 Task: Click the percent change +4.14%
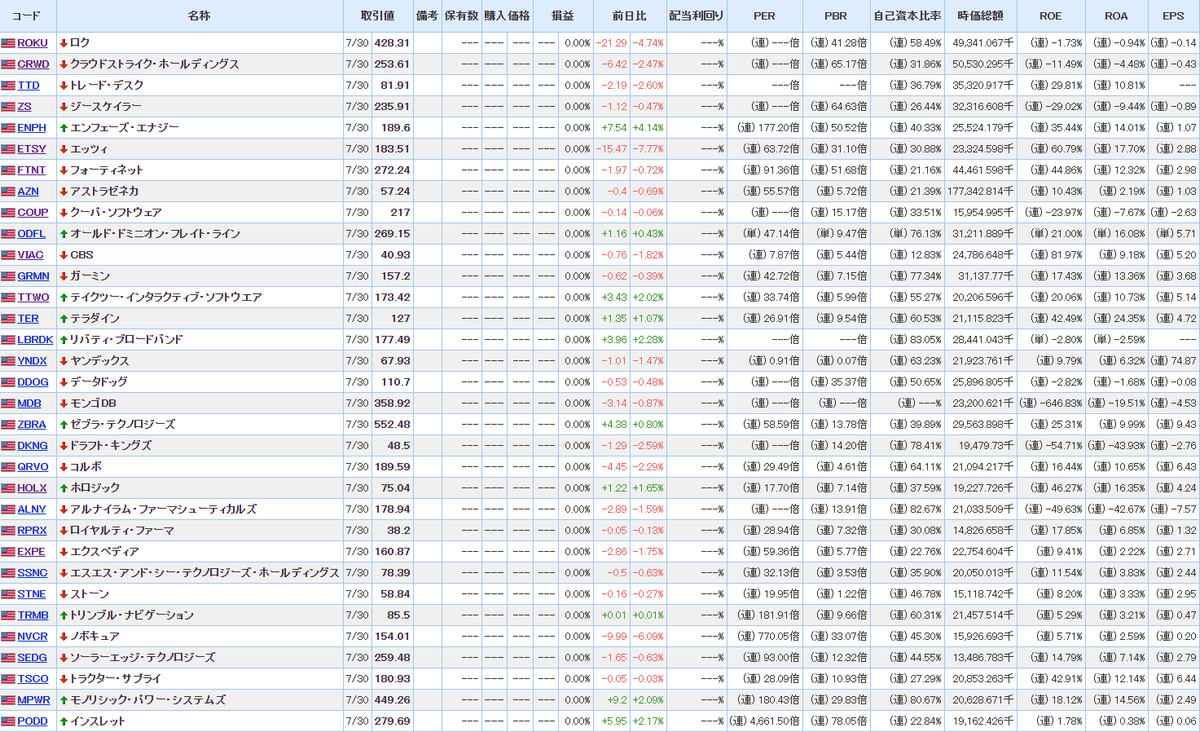click(648, 128)
